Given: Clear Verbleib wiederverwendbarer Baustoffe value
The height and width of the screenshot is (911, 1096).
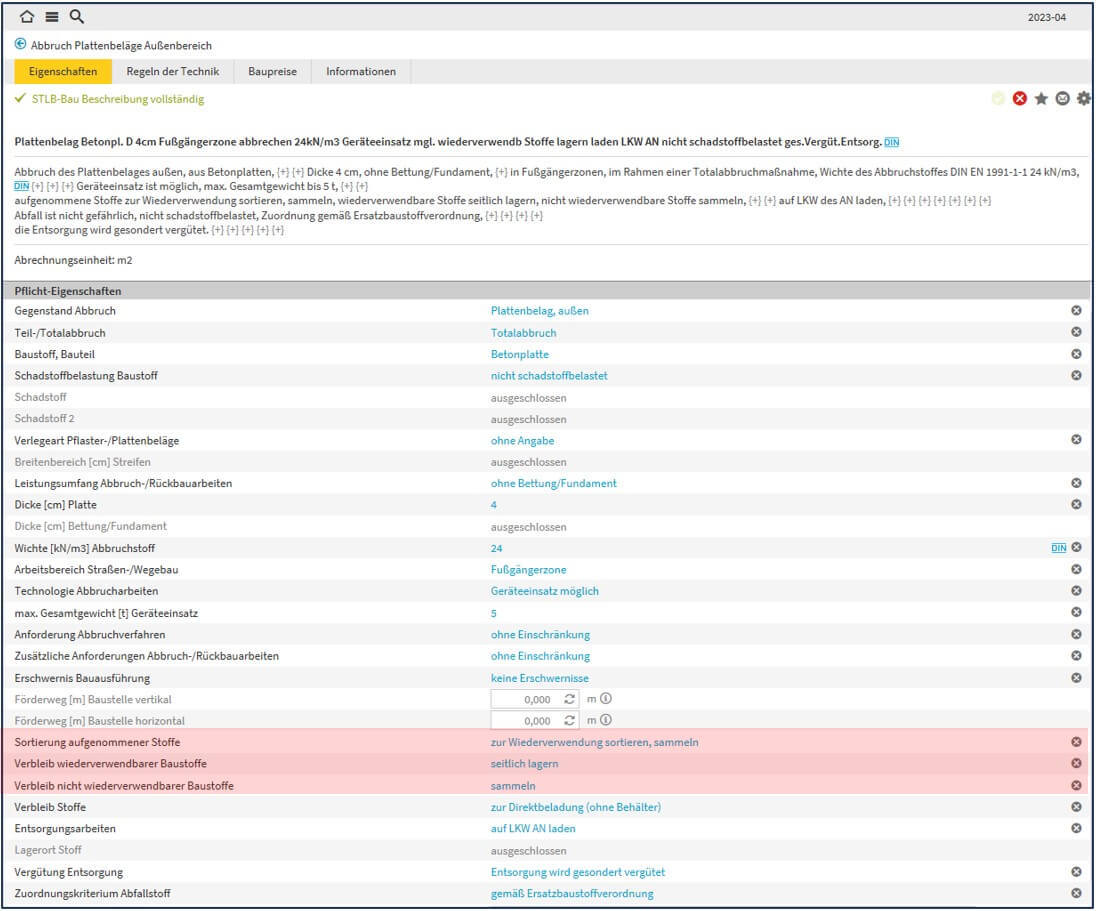Looking at the screenshot, I should [1076, 763].
